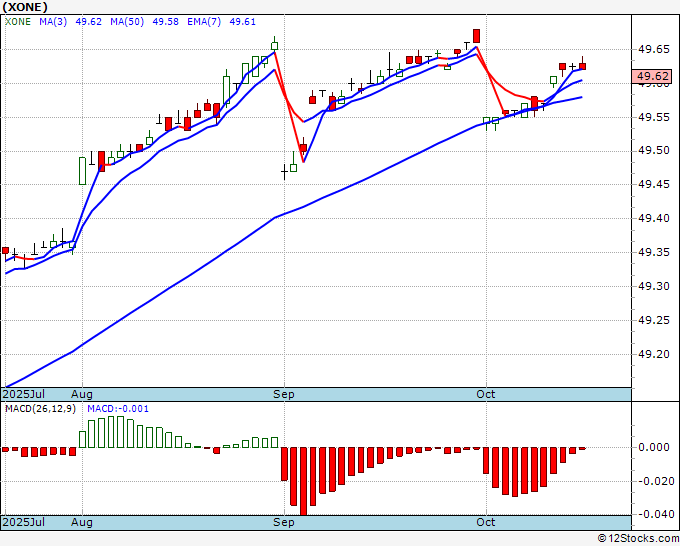Click the large green gap-up candle in early August

click(82, 170)
